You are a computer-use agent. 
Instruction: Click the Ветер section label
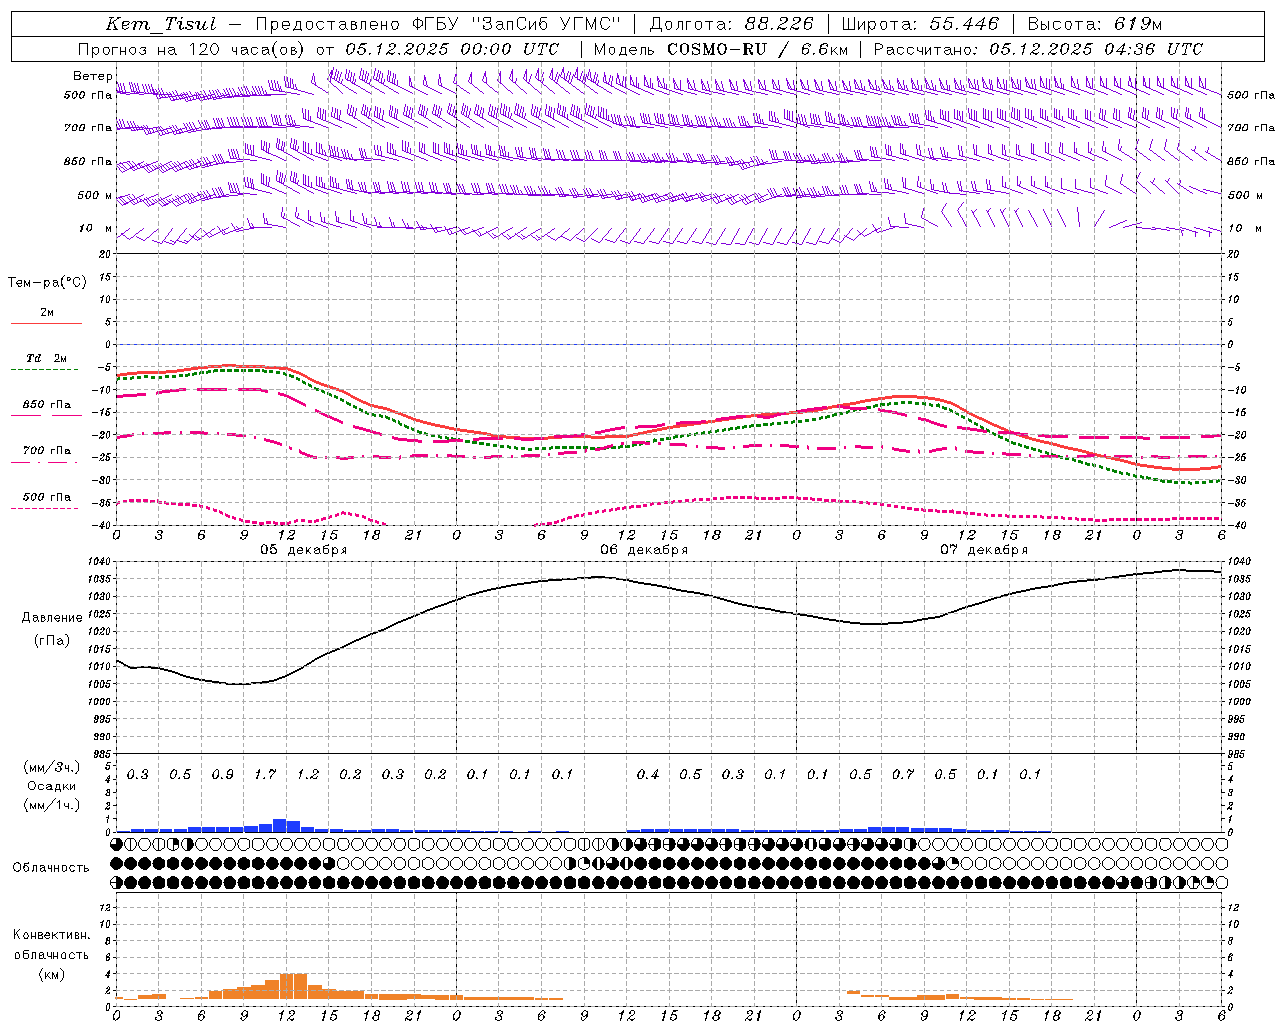[93, 76]
